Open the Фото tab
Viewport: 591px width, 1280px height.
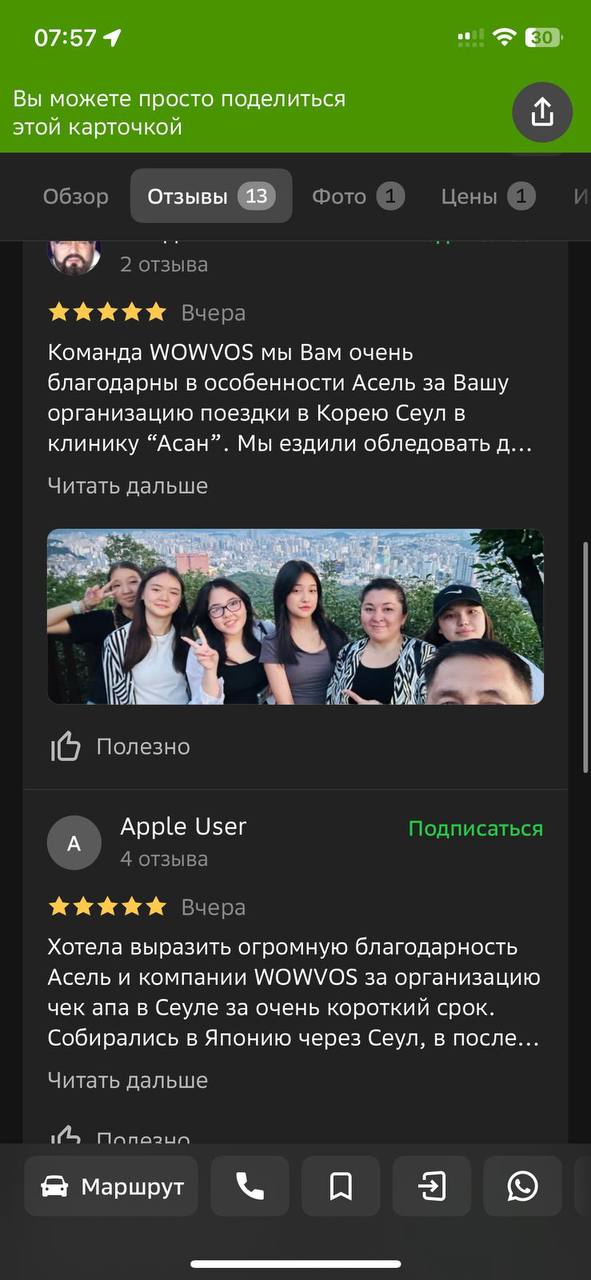click(358, 196)
